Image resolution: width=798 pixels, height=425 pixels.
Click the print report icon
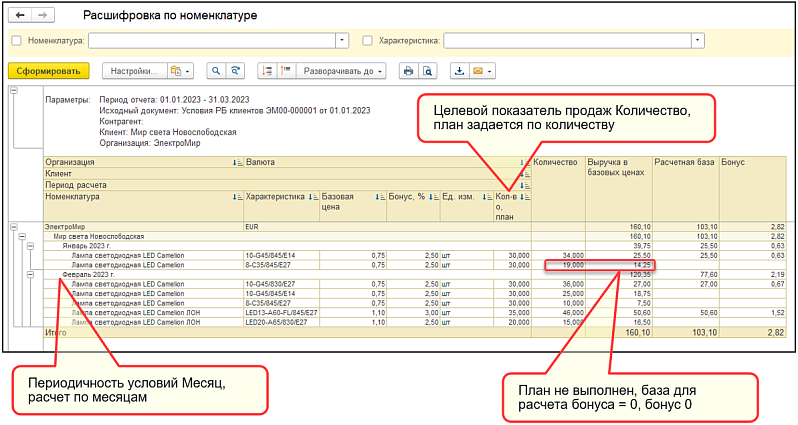[408, 71]
